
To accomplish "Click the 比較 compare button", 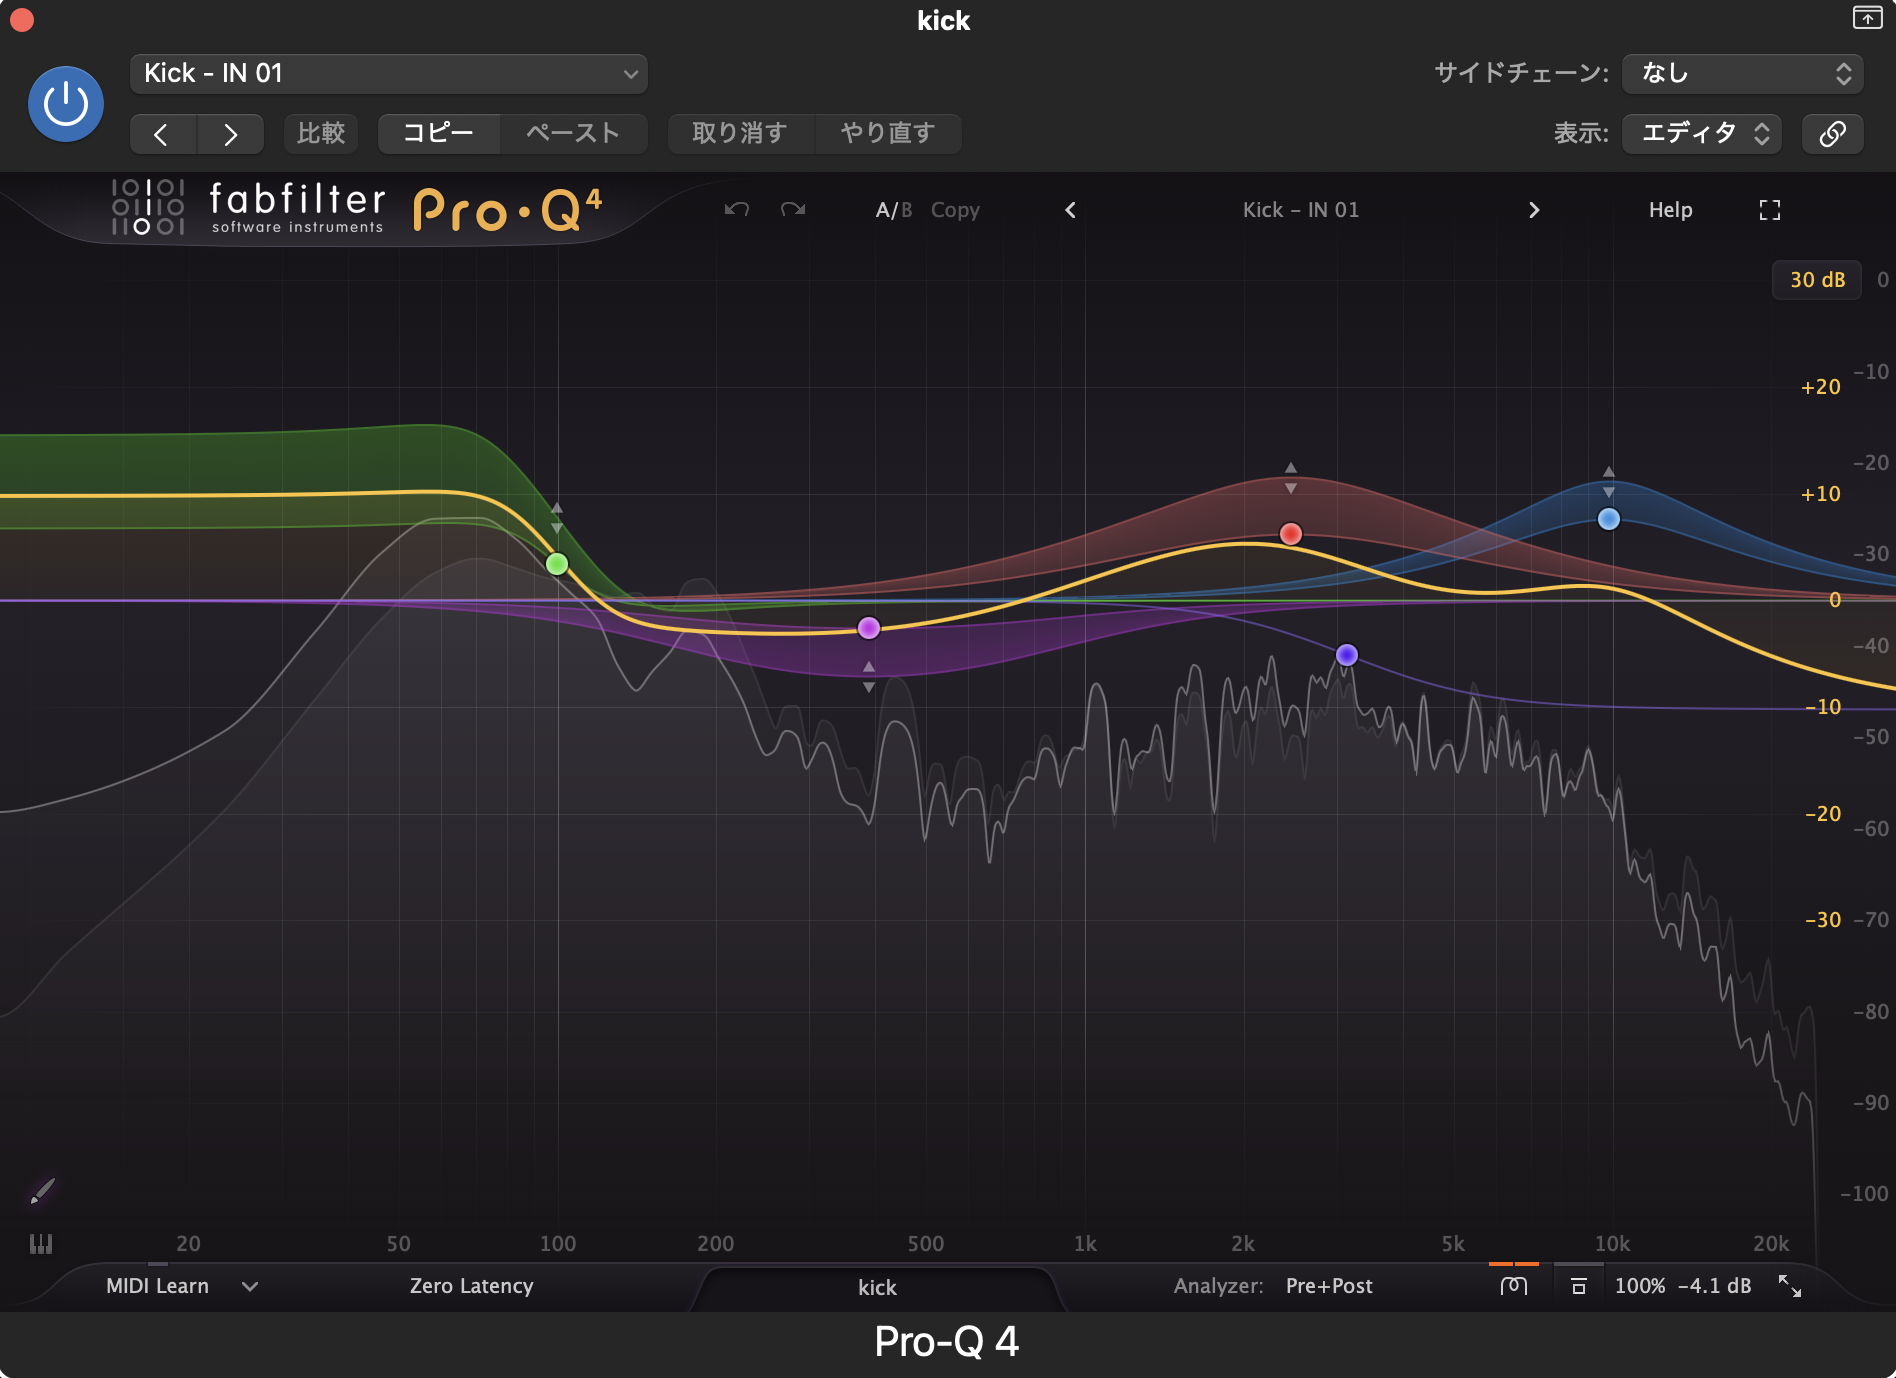I will pos(321,134).
